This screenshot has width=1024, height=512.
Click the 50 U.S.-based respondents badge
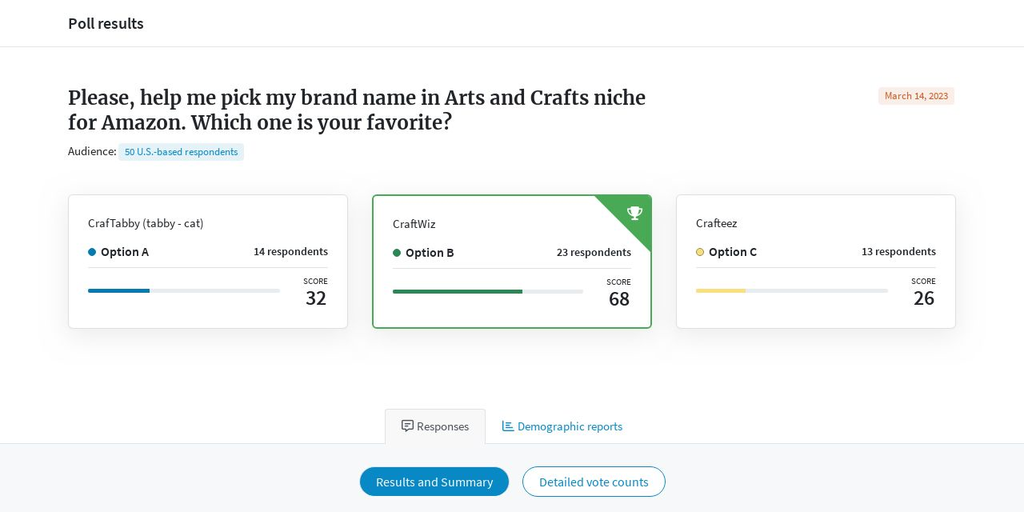(x=181, y=152)
